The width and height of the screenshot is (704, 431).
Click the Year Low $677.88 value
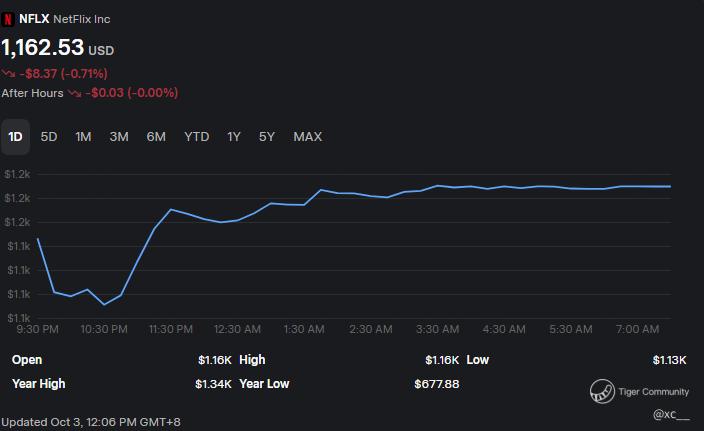[x=436, y=384]
